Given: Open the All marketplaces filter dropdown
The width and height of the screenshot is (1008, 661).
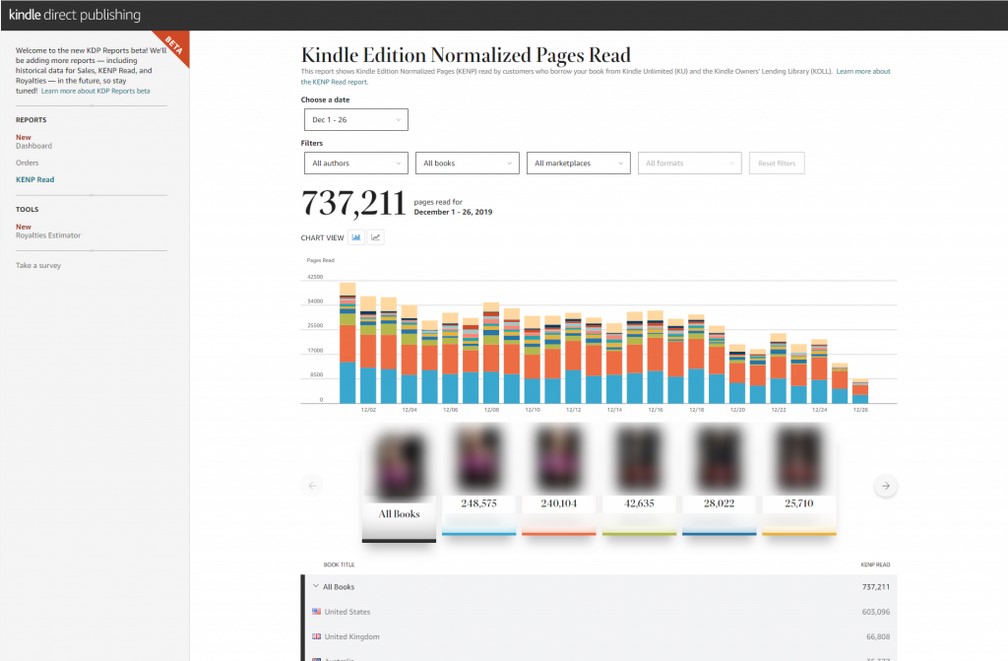Looking at the screenshot, I should (579, 163).
